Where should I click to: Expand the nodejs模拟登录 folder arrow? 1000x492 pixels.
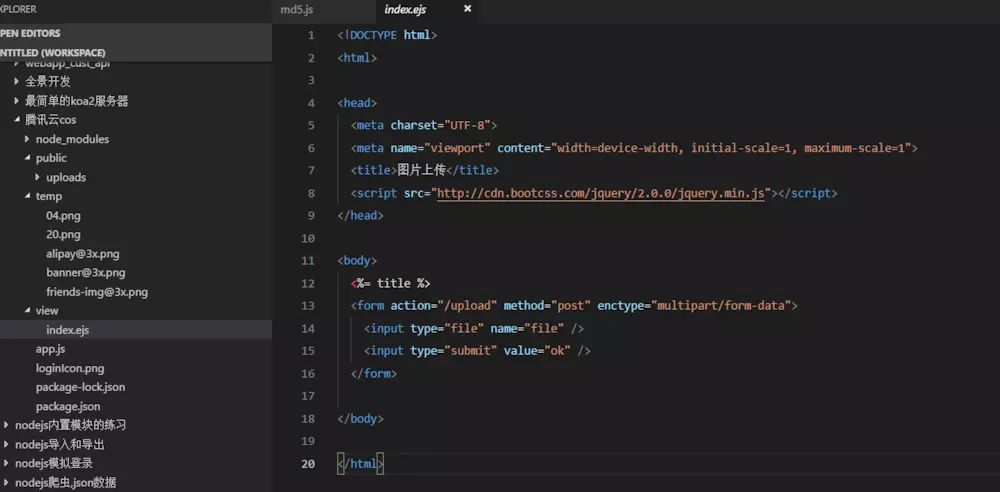(6, 463)
